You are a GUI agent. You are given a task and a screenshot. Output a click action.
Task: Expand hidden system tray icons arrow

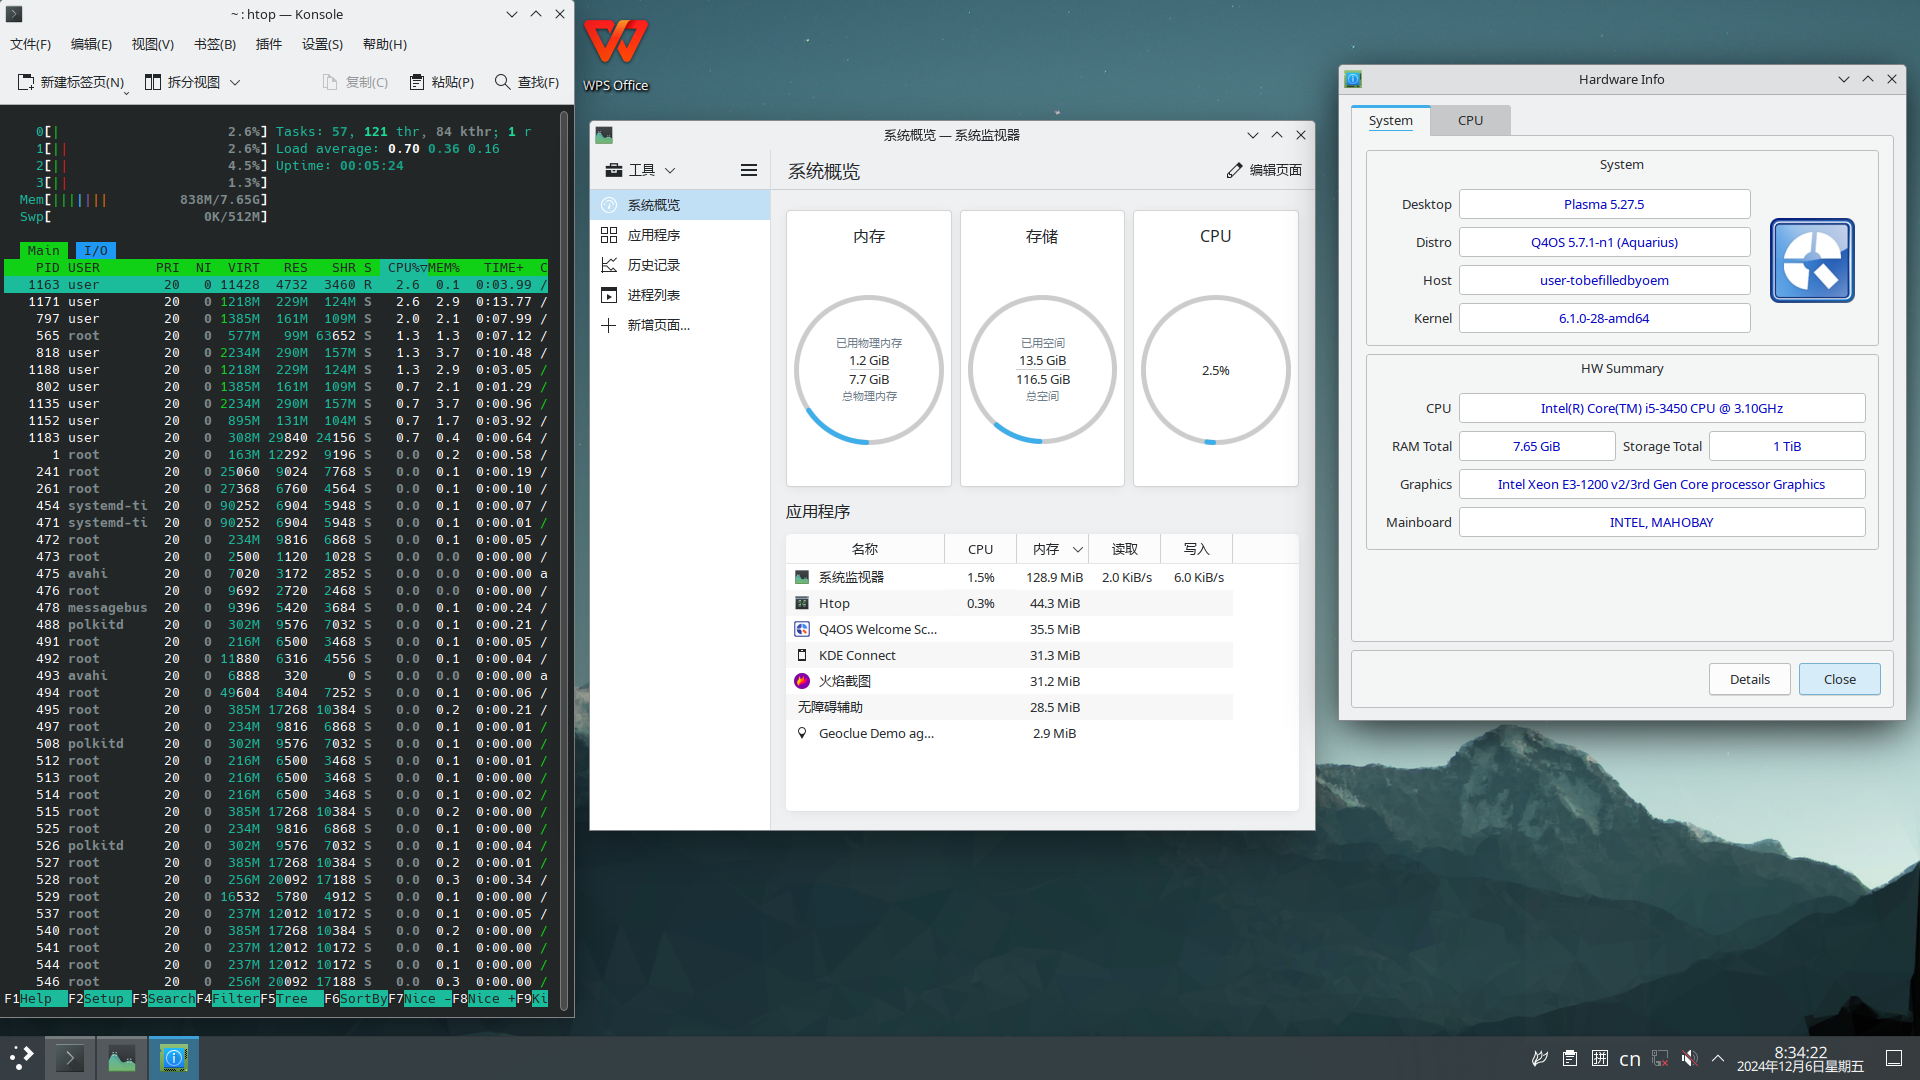click(1718, 1058)
